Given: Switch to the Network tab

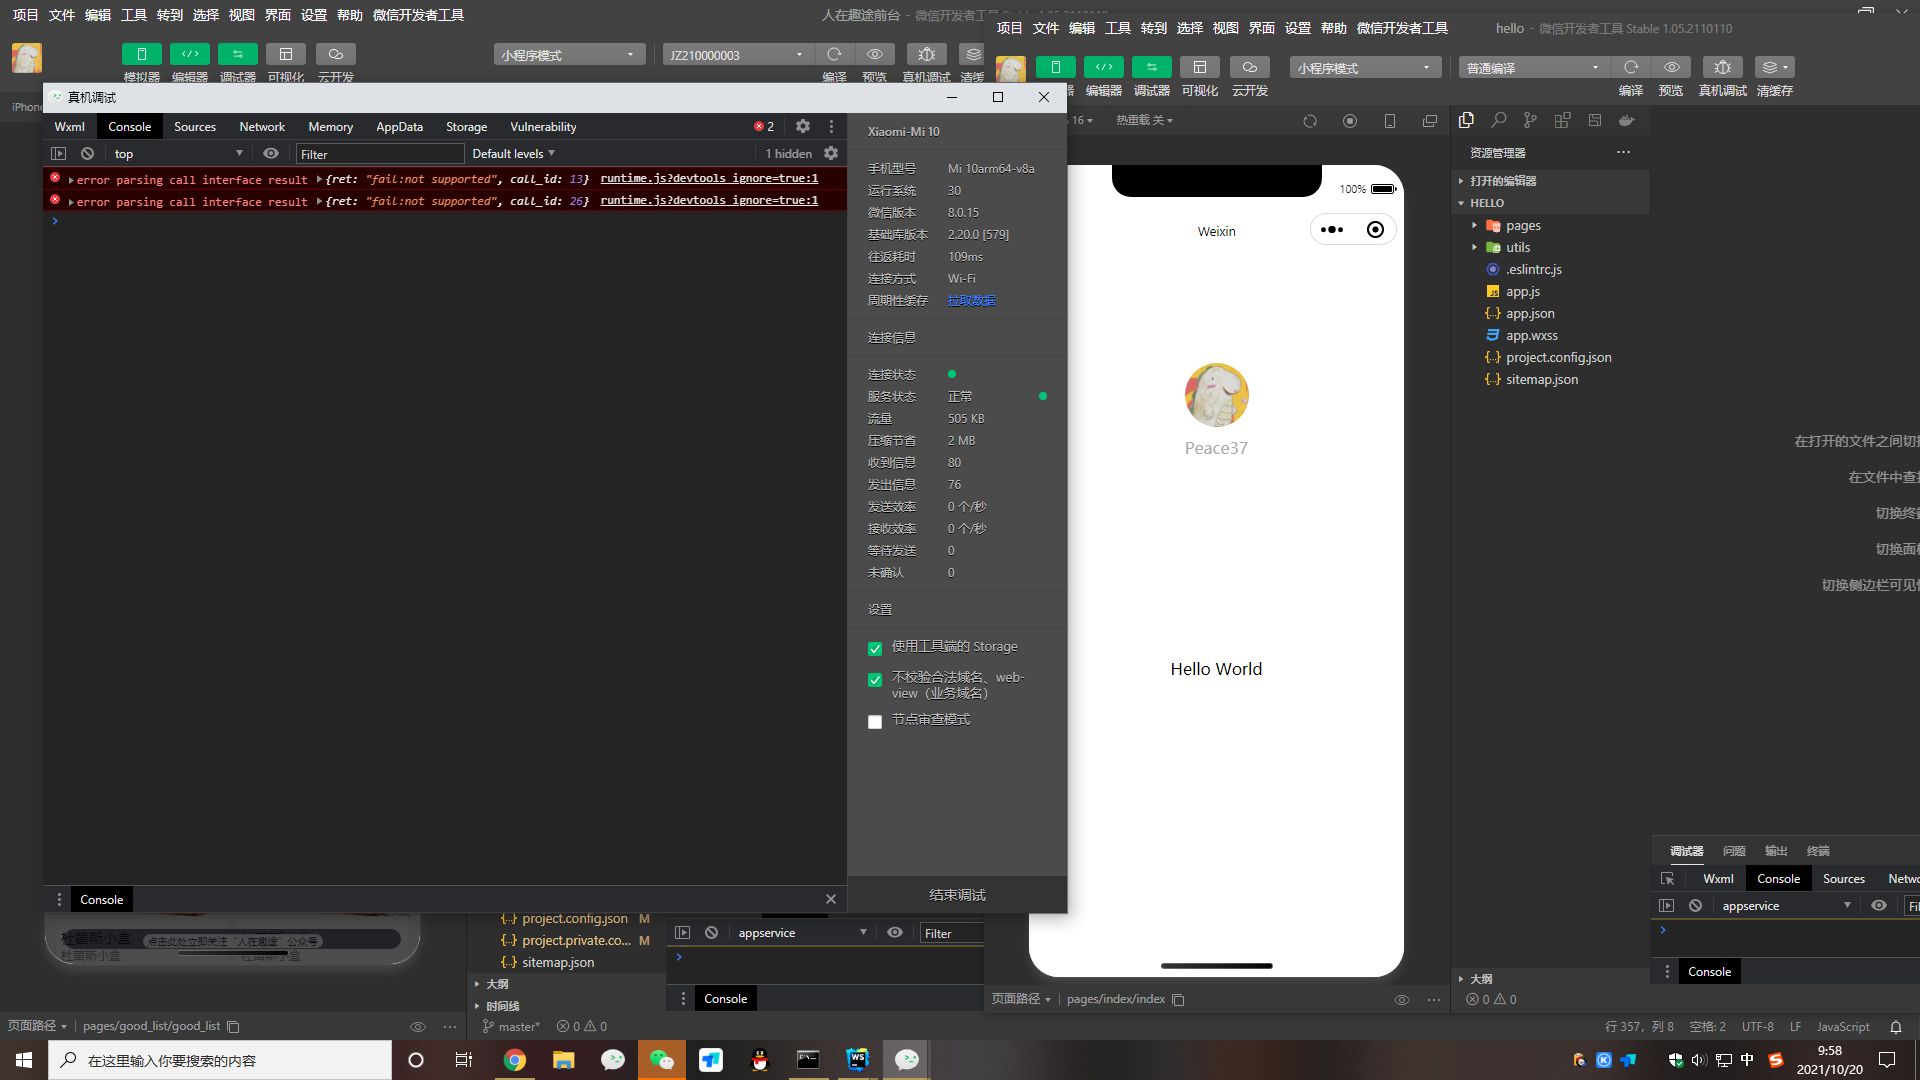Looking at the screenshot, I should [262, 127].
